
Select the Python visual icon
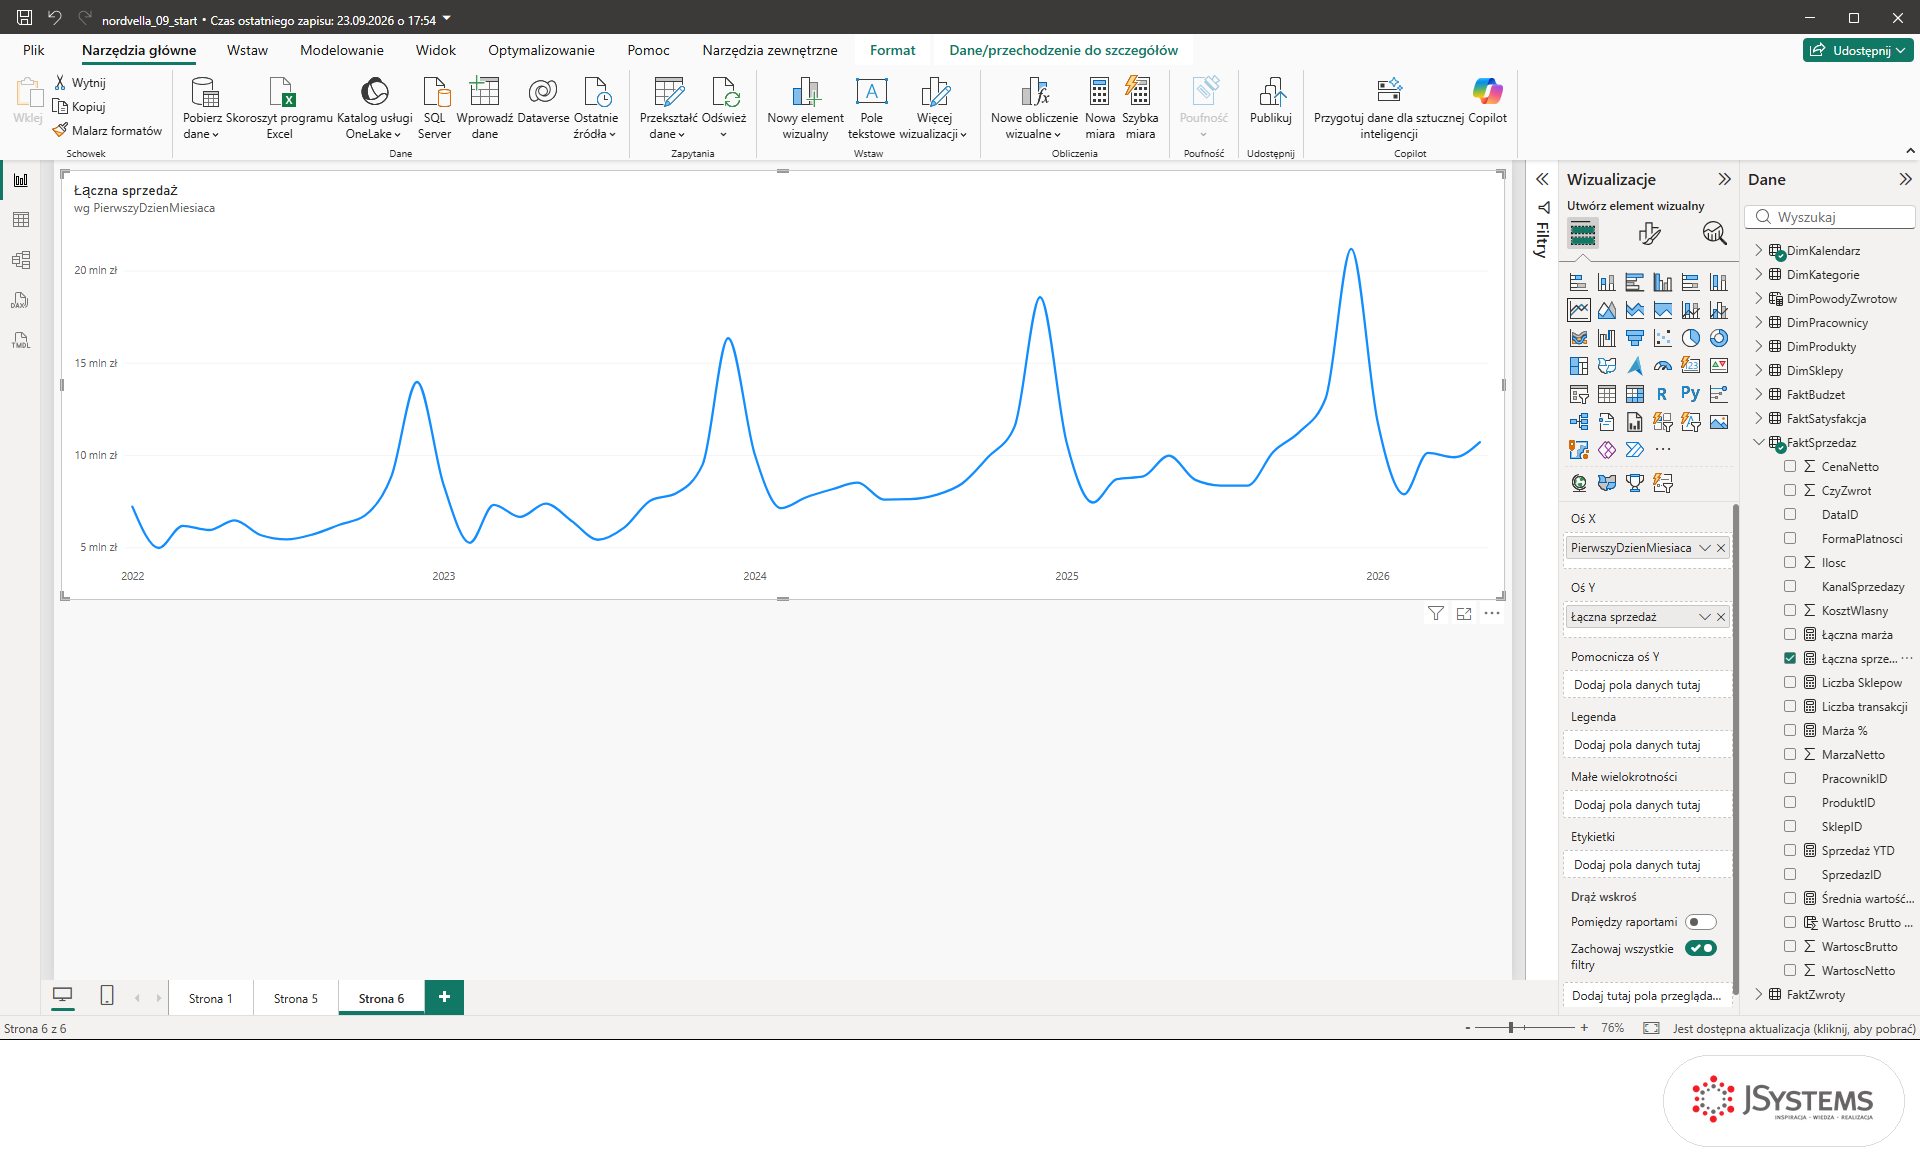coord(1690,394)
